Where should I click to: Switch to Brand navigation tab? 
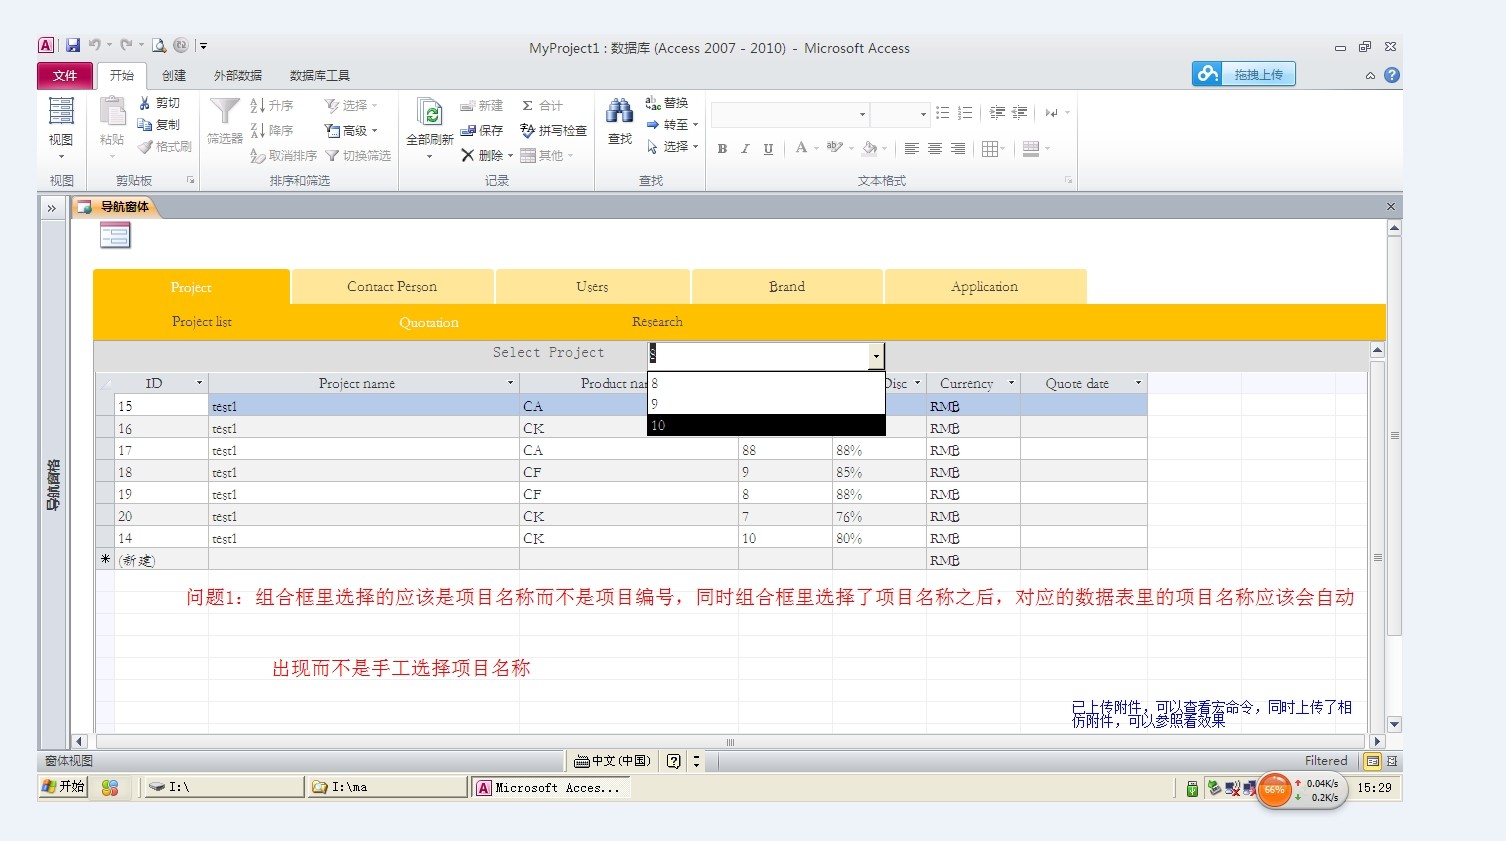pos(787,287)
